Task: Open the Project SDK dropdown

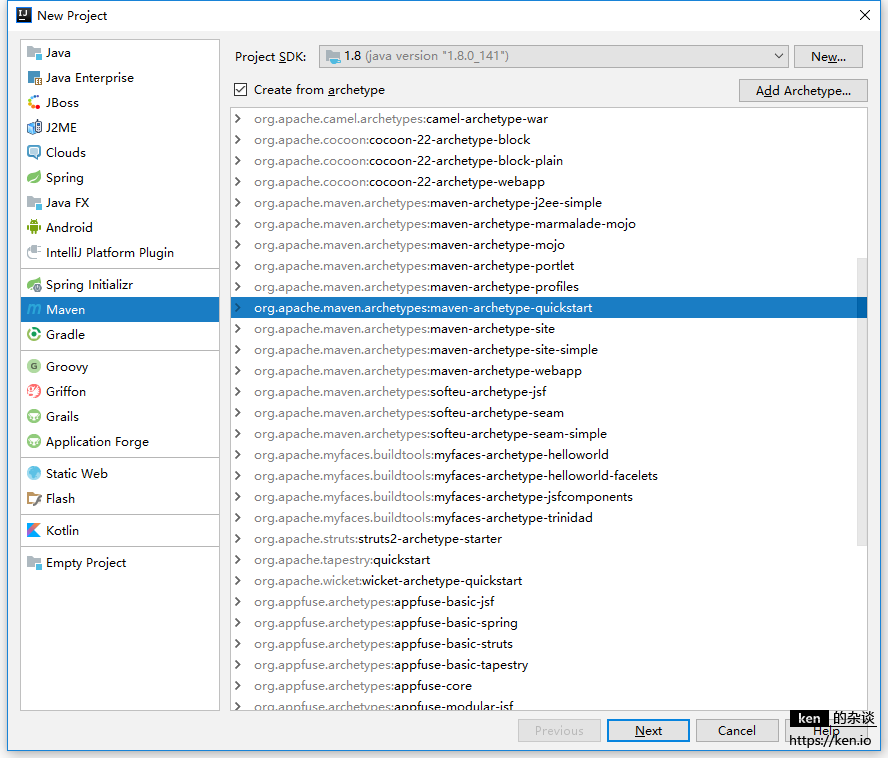Action: (x=553, y=56)
